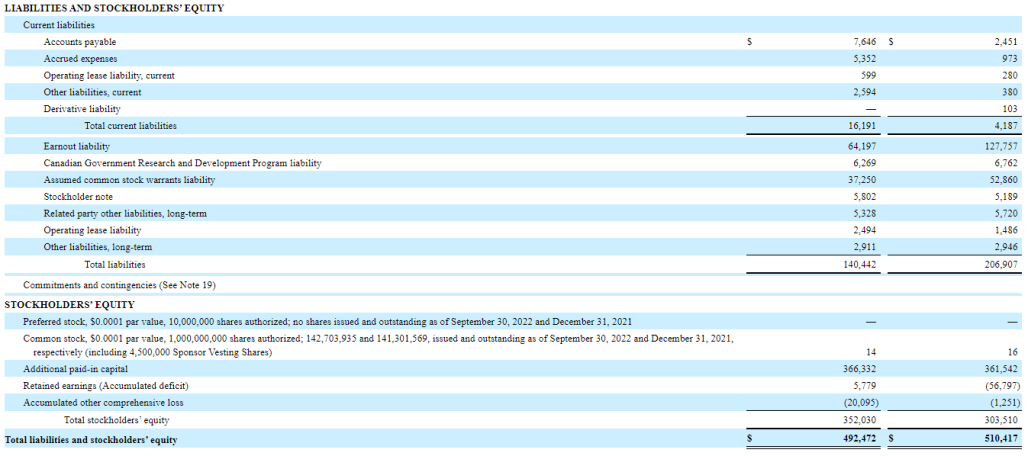Select the 'Earnout liability' label
The height and width of the screenshot is (456, 1028).
[x=77, y=146]
